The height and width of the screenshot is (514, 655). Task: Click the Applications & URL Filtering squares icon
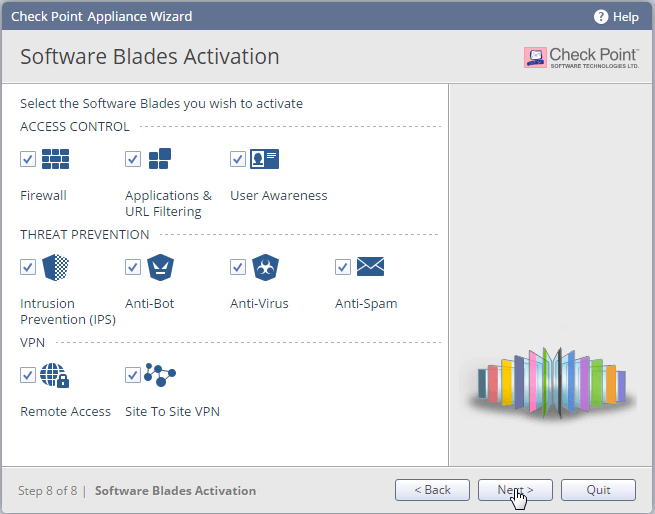[x=160, y=158]
